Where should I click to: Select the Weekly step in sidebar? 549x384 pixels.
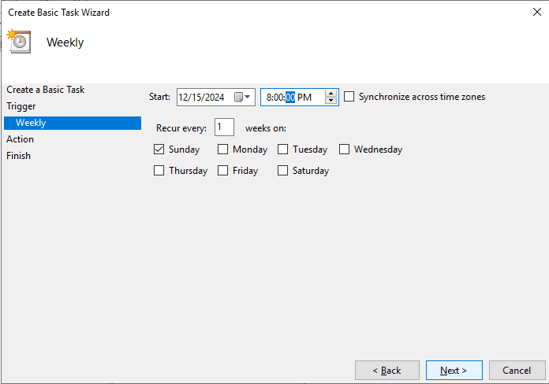tap(72, 123)
